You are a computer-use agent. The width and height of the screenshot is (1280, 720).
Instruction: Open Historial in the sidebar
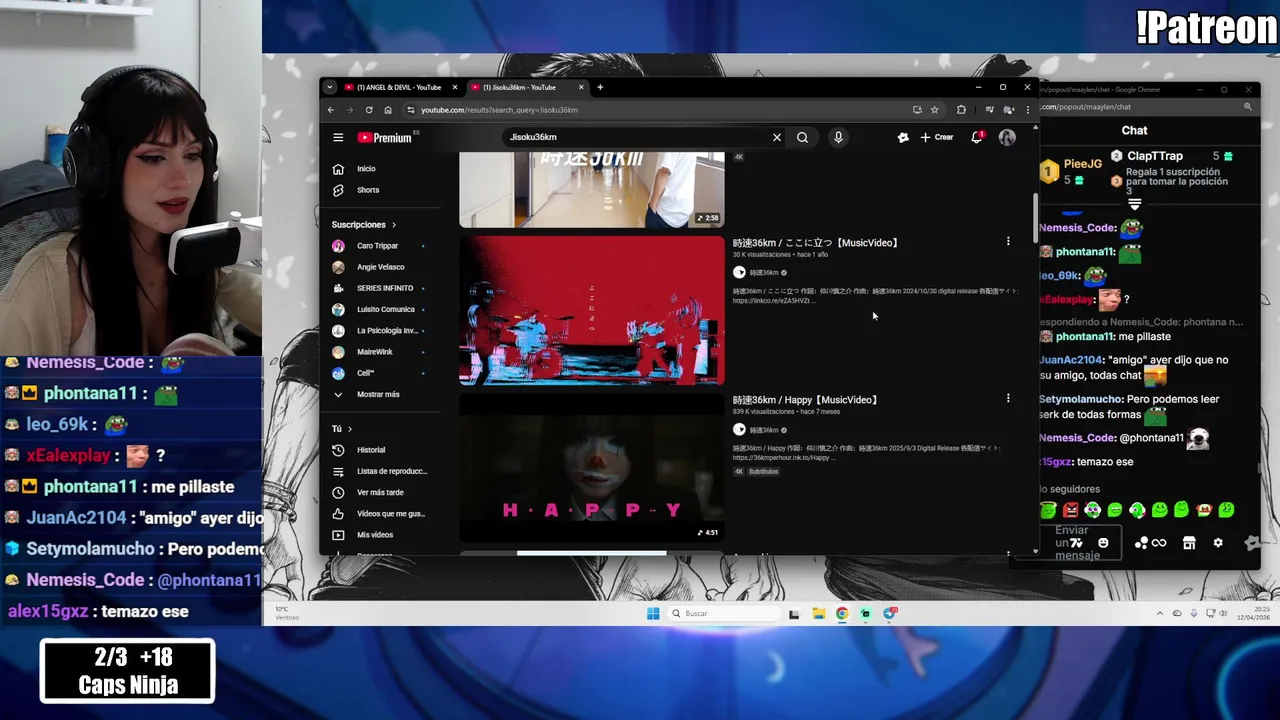(371, 450)
